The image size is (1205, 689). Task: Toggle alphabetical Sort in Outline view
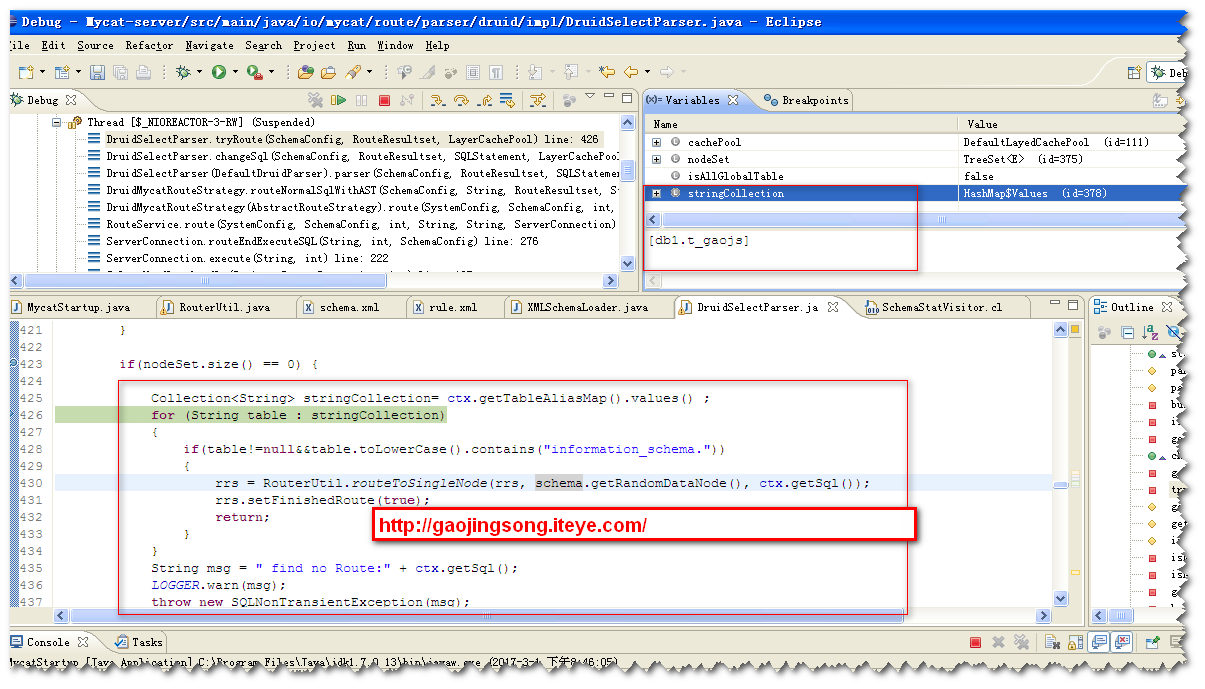point(1150,333)
